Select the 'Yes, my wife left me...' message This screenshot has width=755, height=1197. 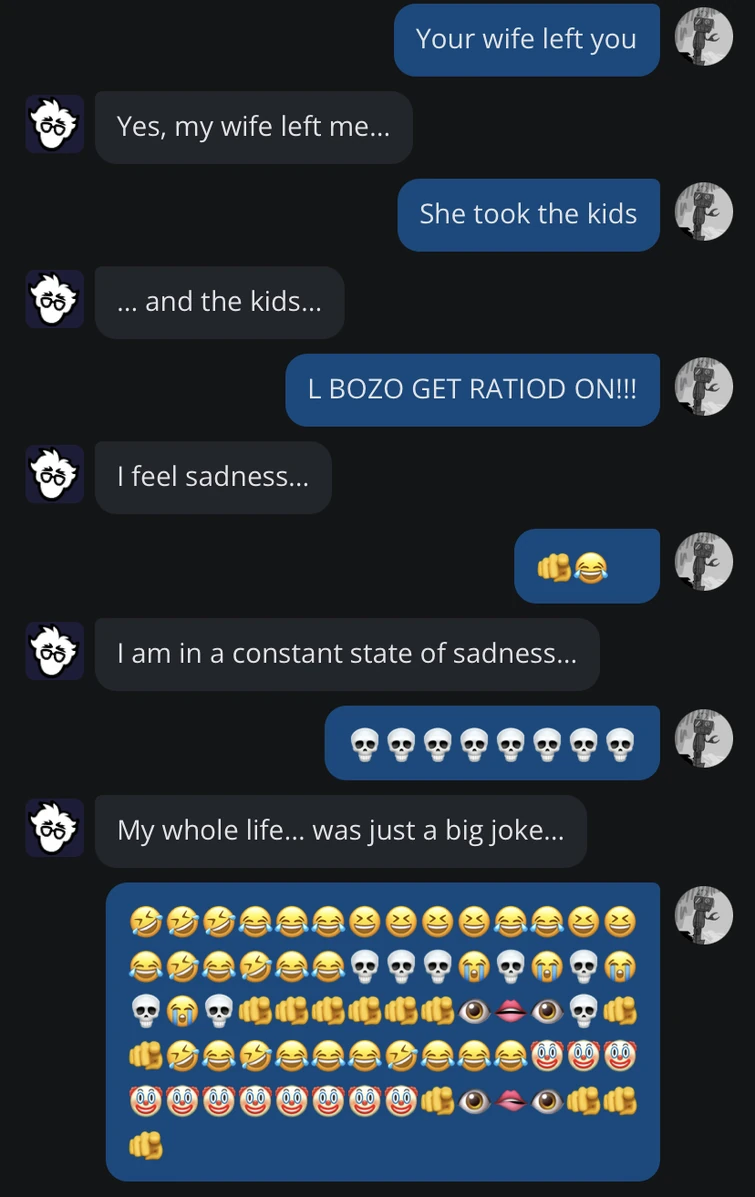point(254,127)
